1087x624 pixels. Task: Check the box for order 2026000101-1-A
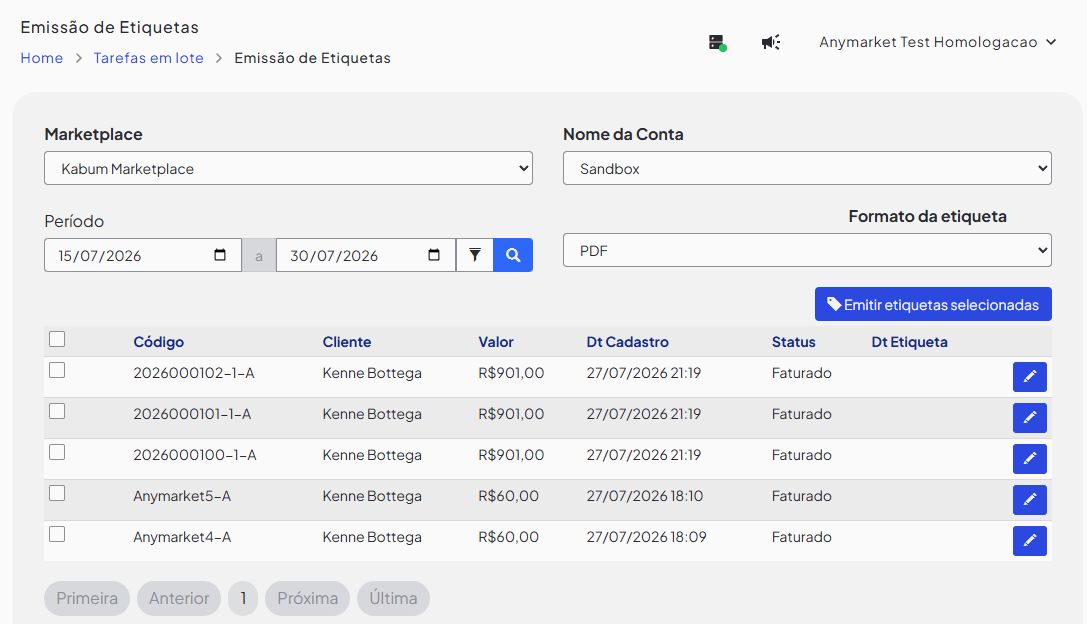coord(58,411)
